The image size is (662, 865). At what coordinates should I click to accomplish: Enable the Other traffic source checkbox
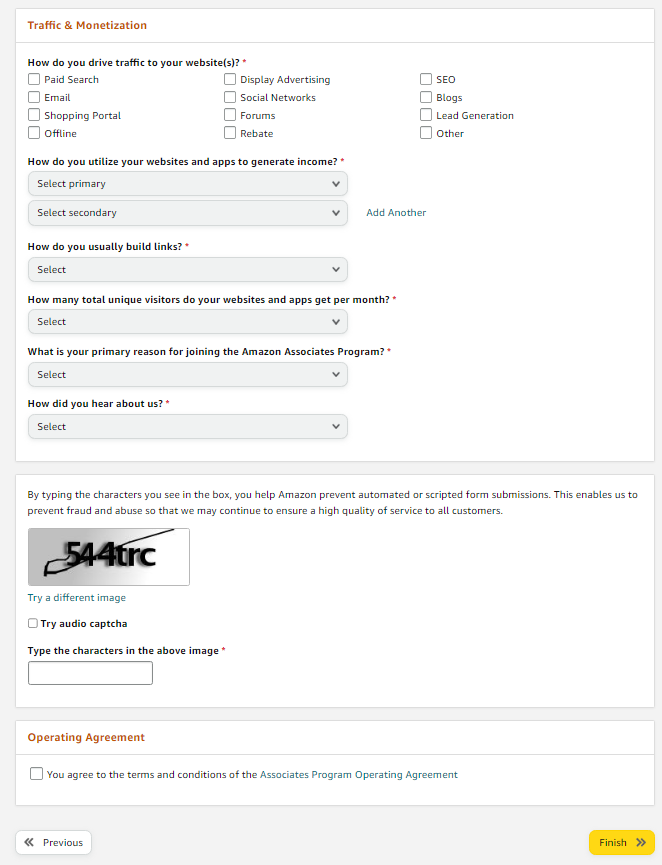tap(426, 133)
